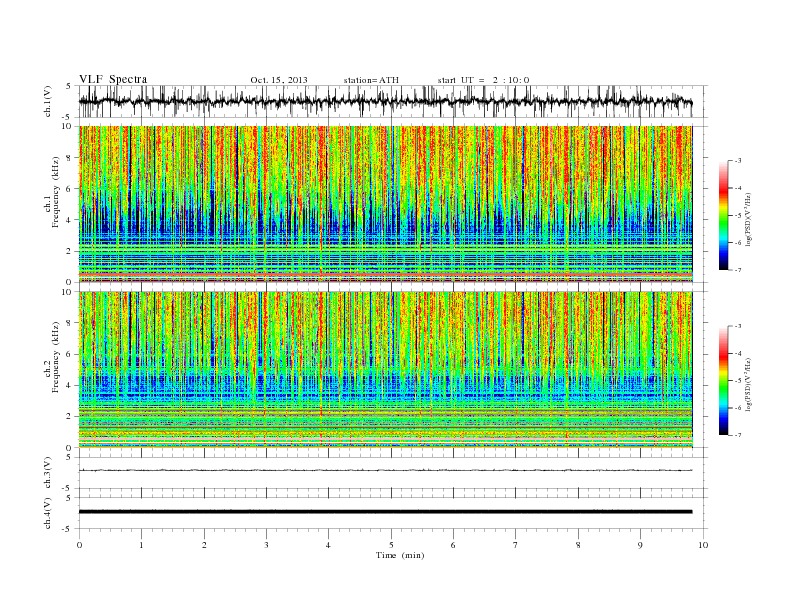The width and height of the screenshot is (792, 612).
Task: Click the "-7" tick on the upper colorbar
Action: (738, 270)
